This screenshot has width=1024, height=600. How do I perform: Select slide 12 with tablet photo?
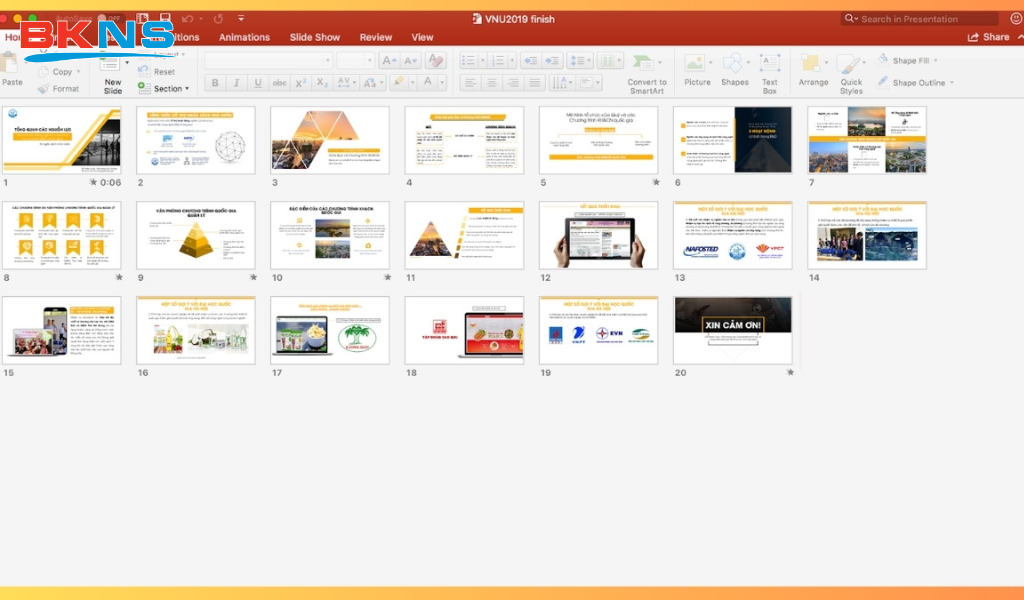point(598,235)
